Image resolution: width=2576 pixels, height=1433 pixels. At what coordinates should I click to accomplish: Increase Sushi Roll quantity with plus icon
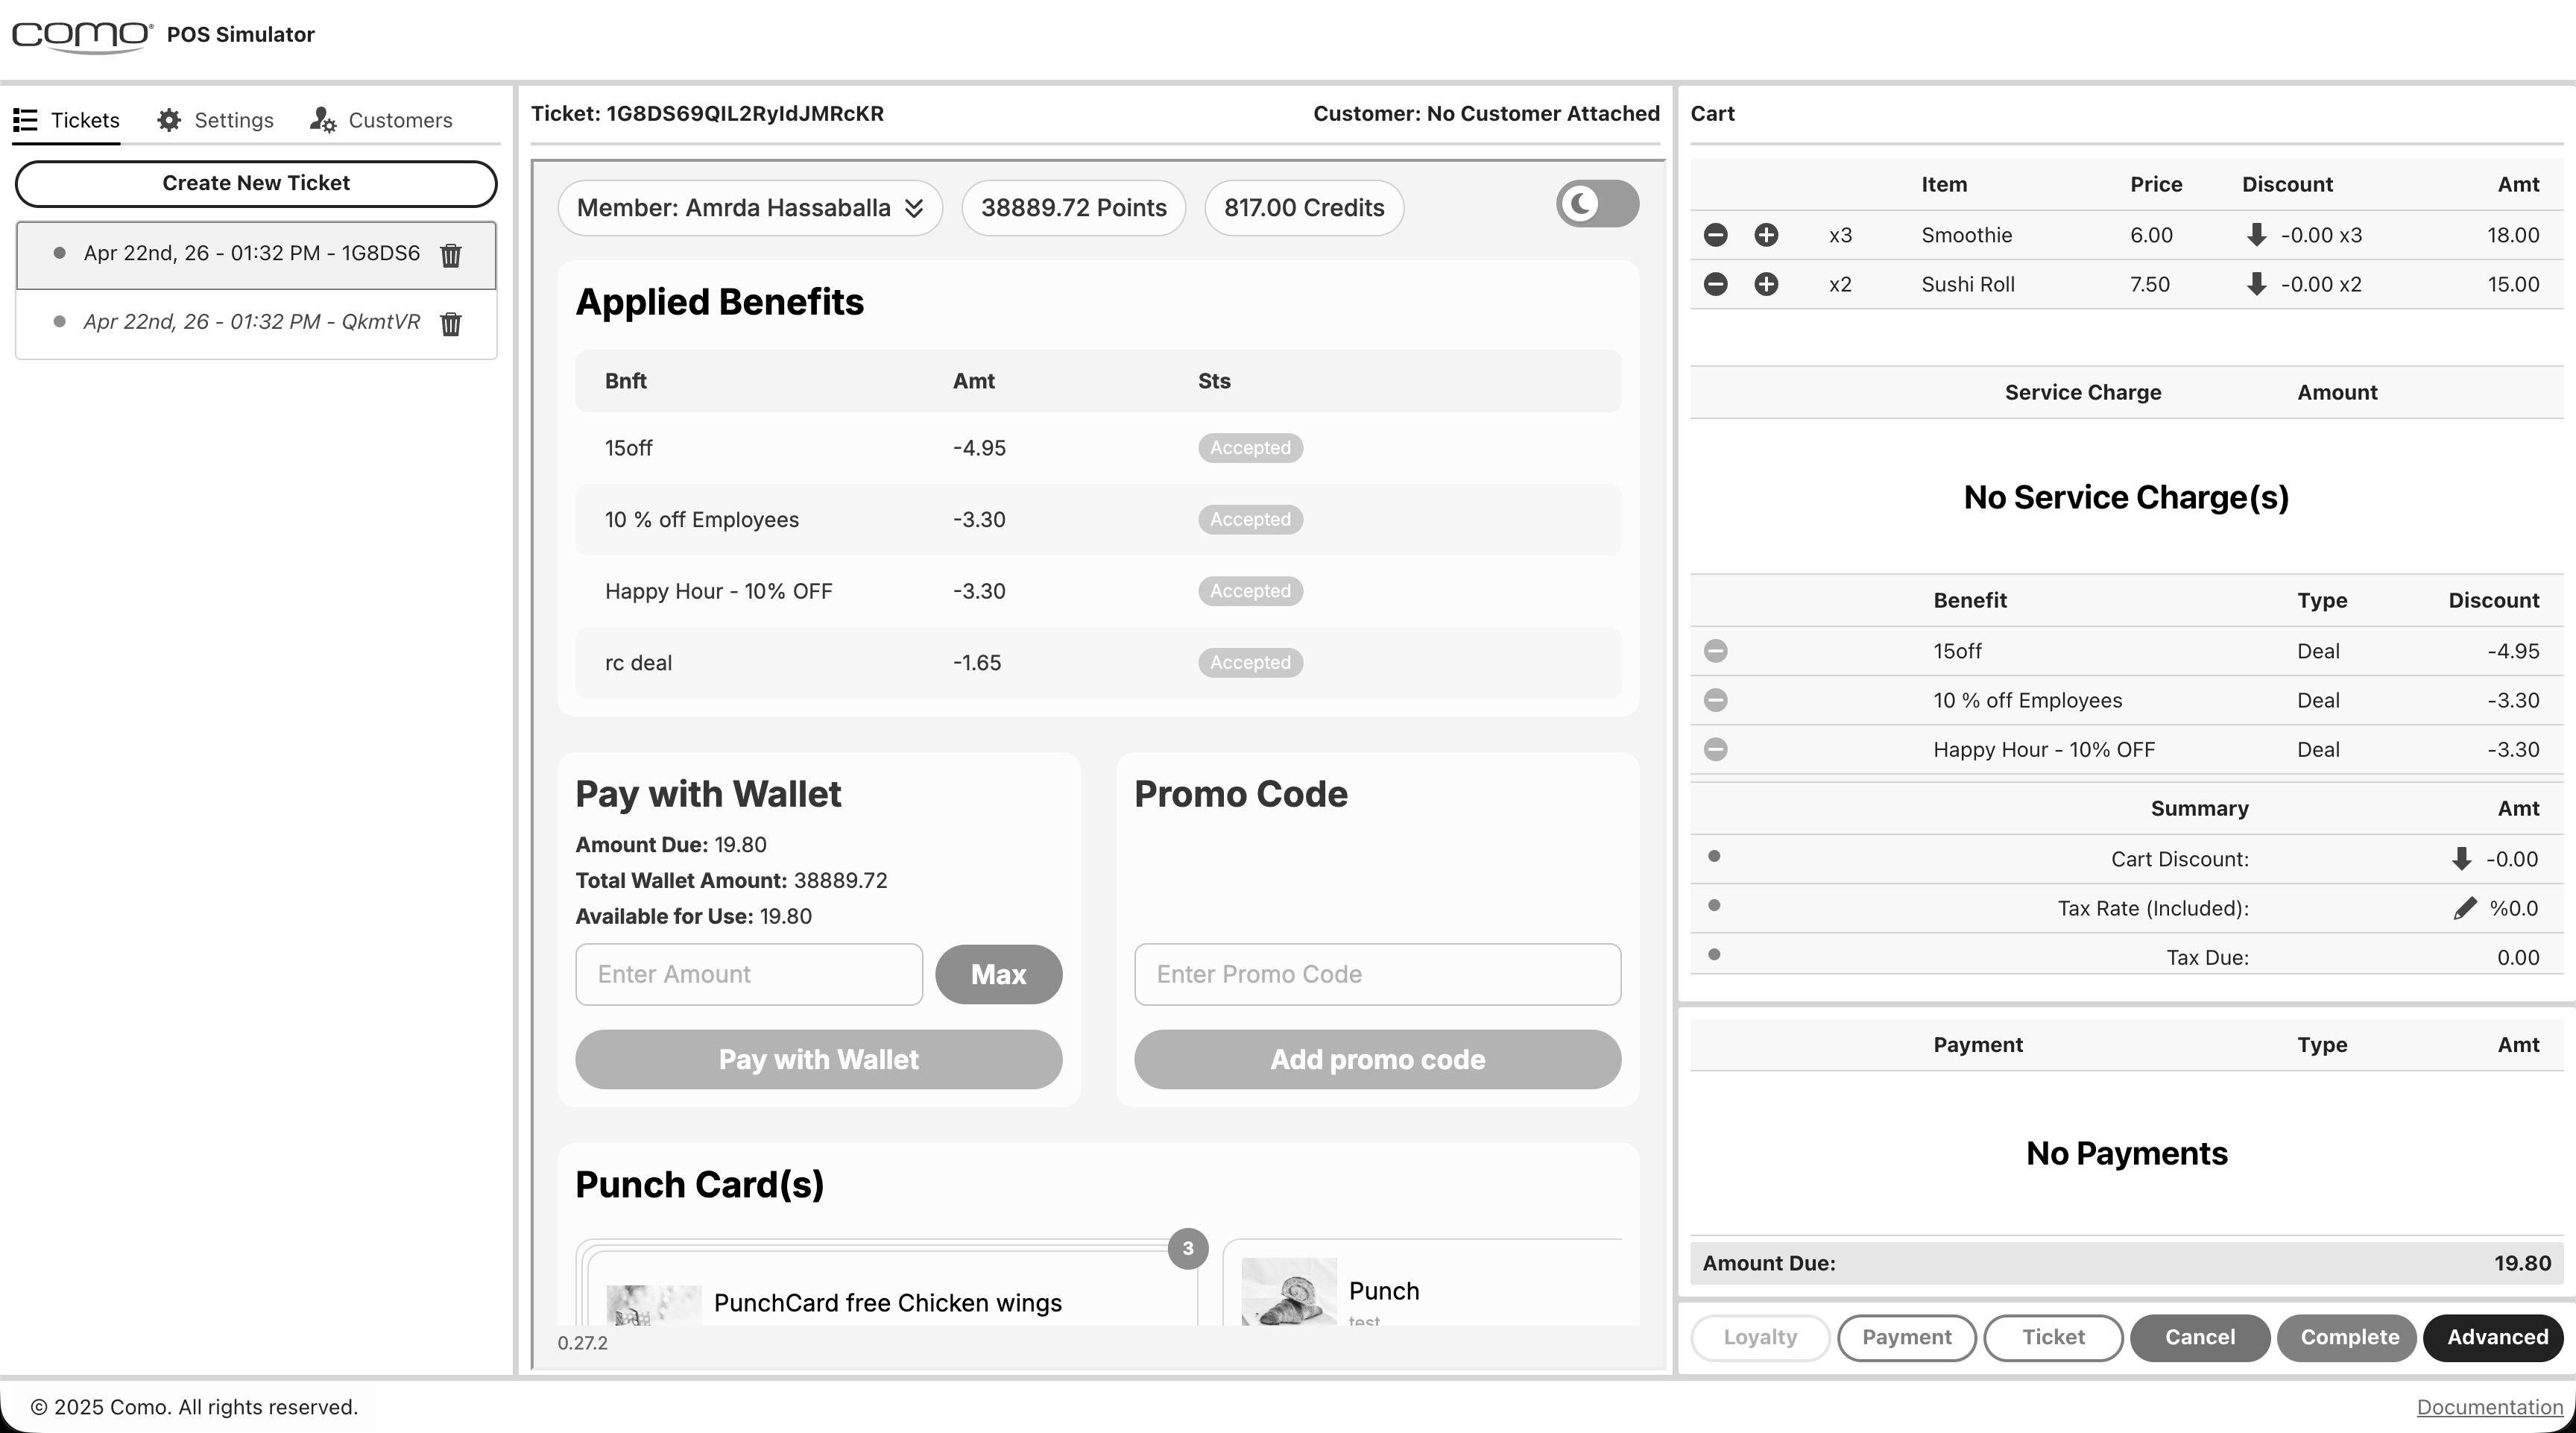click(x=1766, y=284)
